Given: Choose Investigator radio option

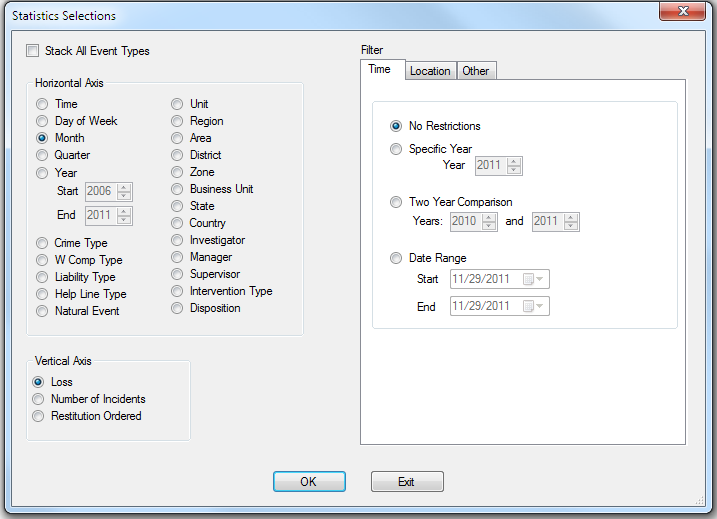Looking at the screenshot, I should (x=177, y=240).
